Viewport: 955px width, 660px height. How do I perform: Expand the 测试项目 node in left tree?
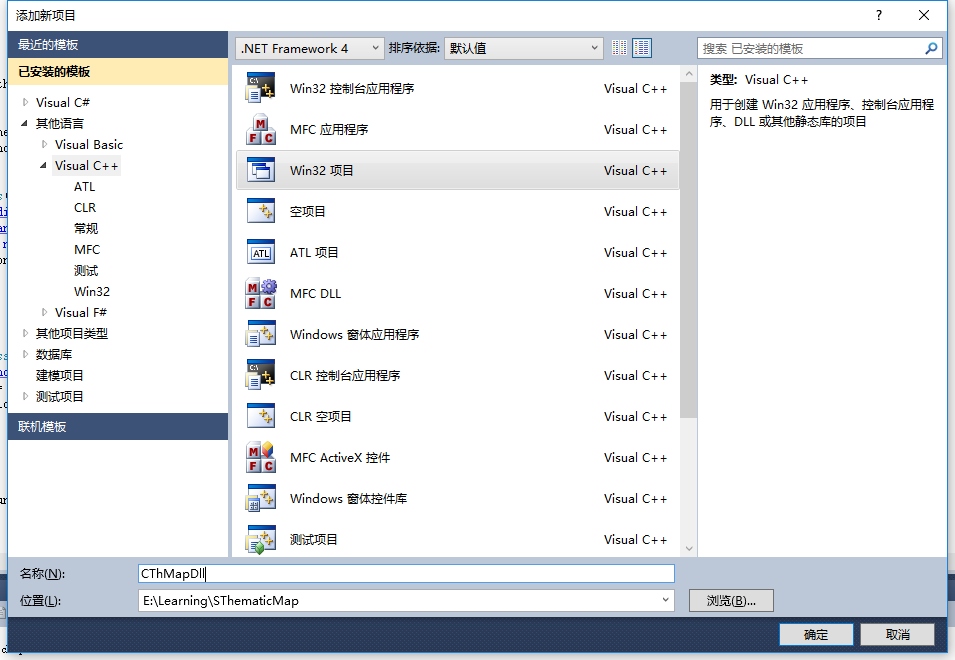point(26,396)
